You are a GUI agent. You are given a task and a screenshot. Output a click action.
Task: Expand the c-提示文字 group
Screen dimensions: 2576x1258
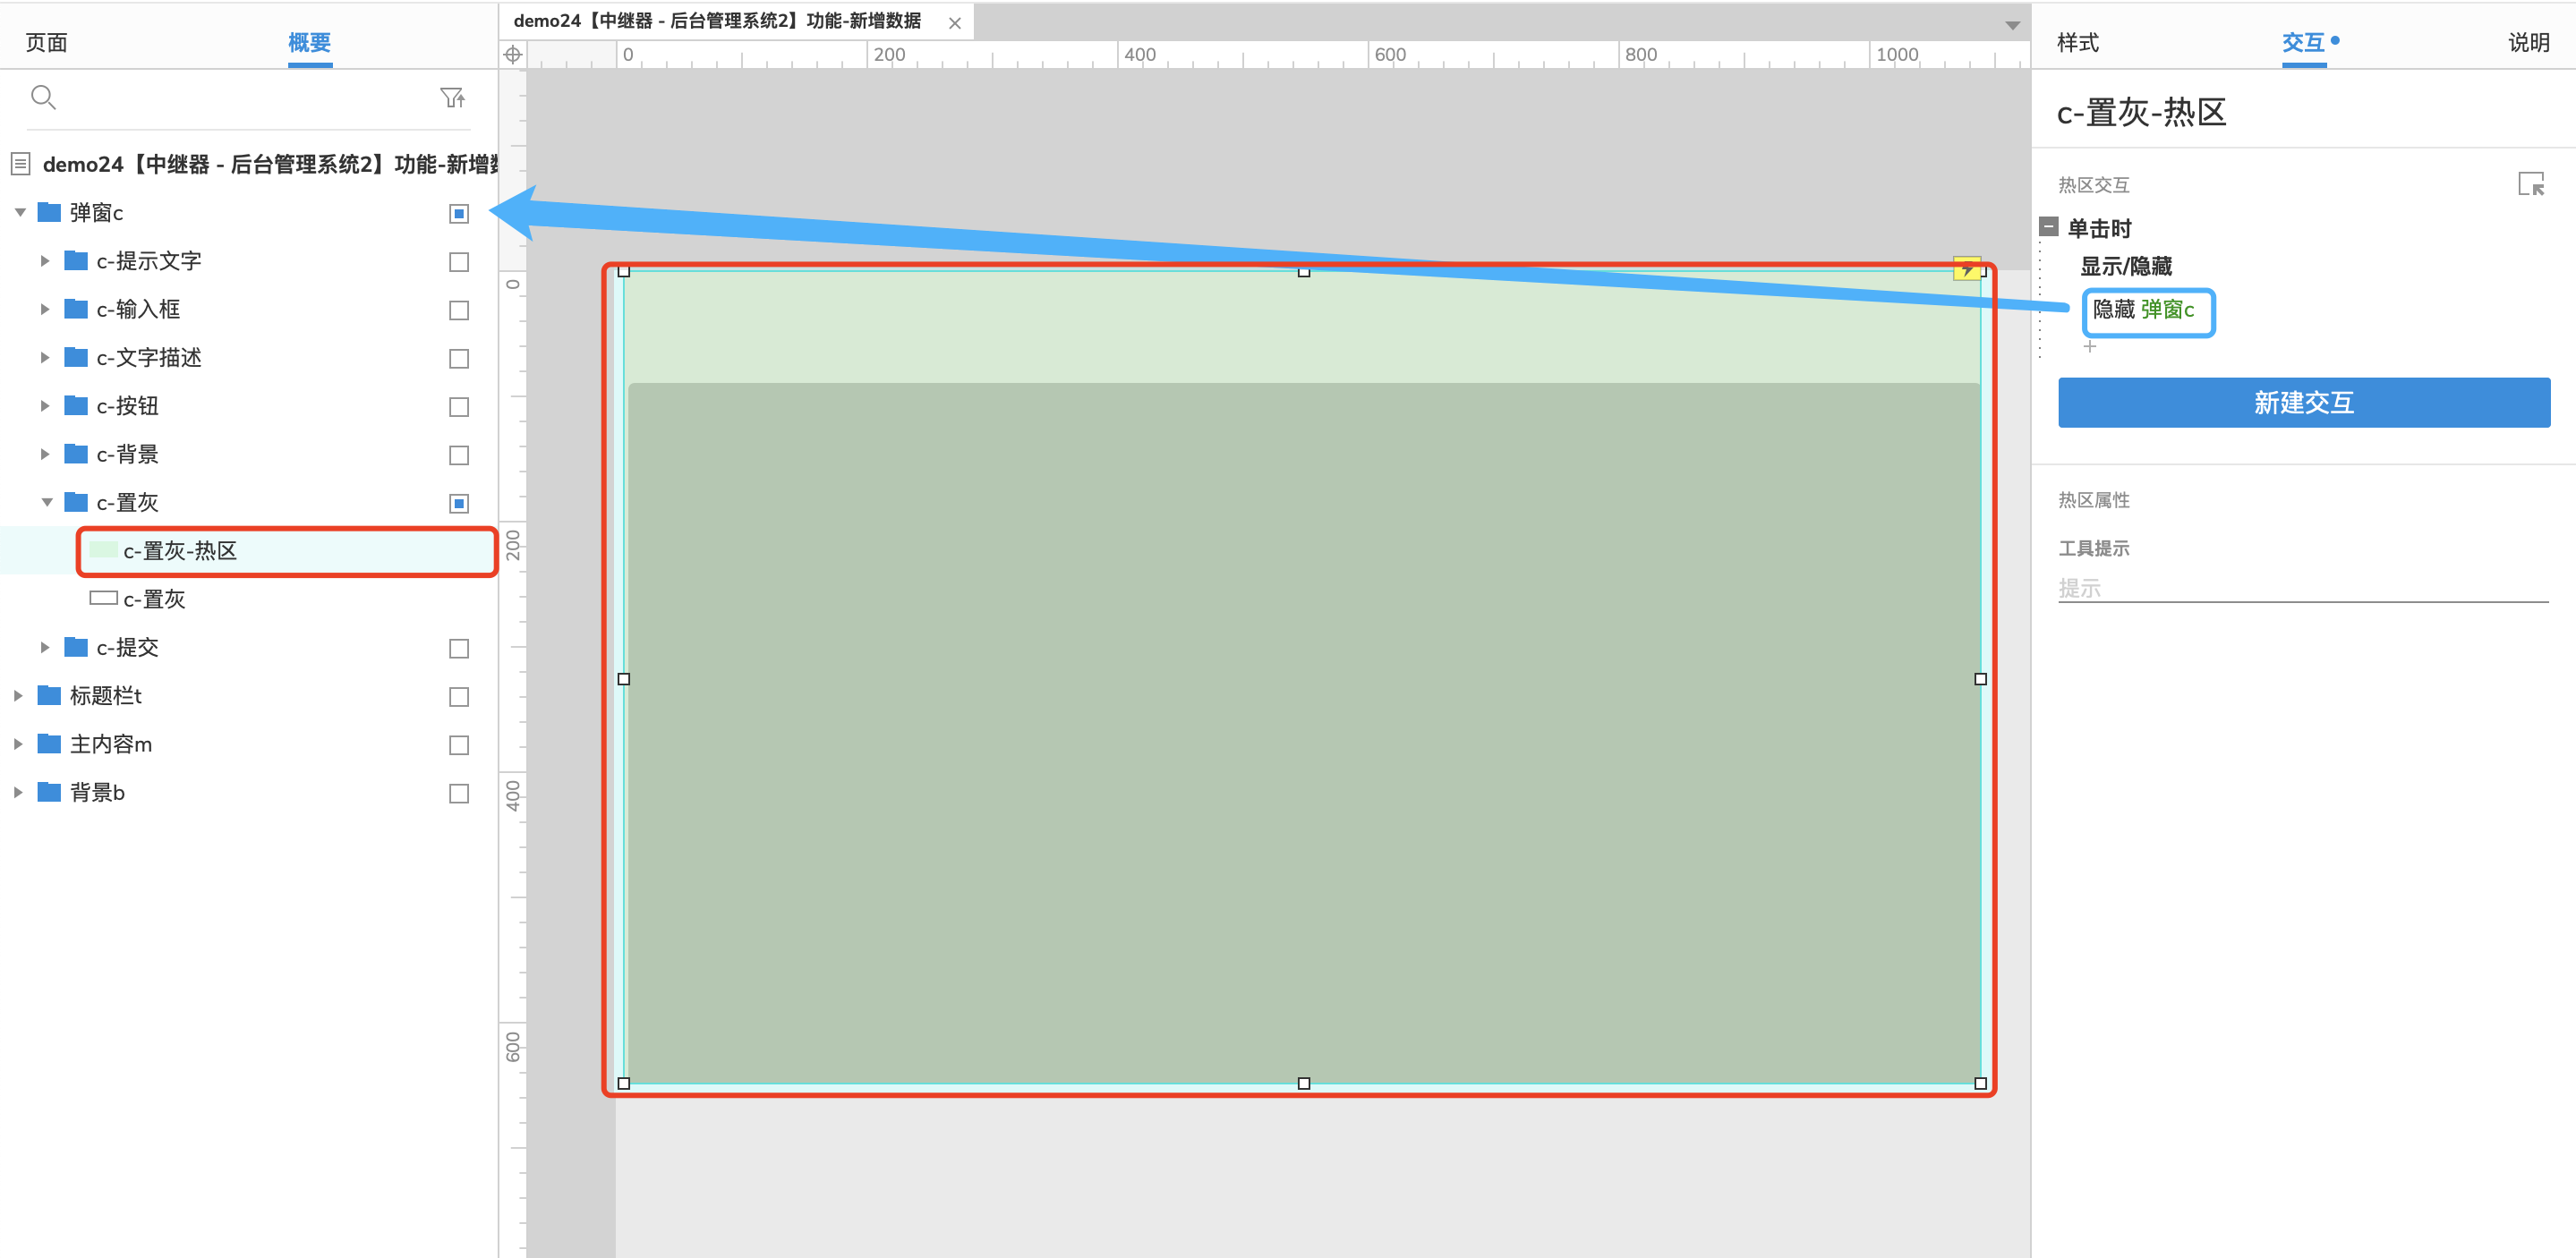(45, 261)
